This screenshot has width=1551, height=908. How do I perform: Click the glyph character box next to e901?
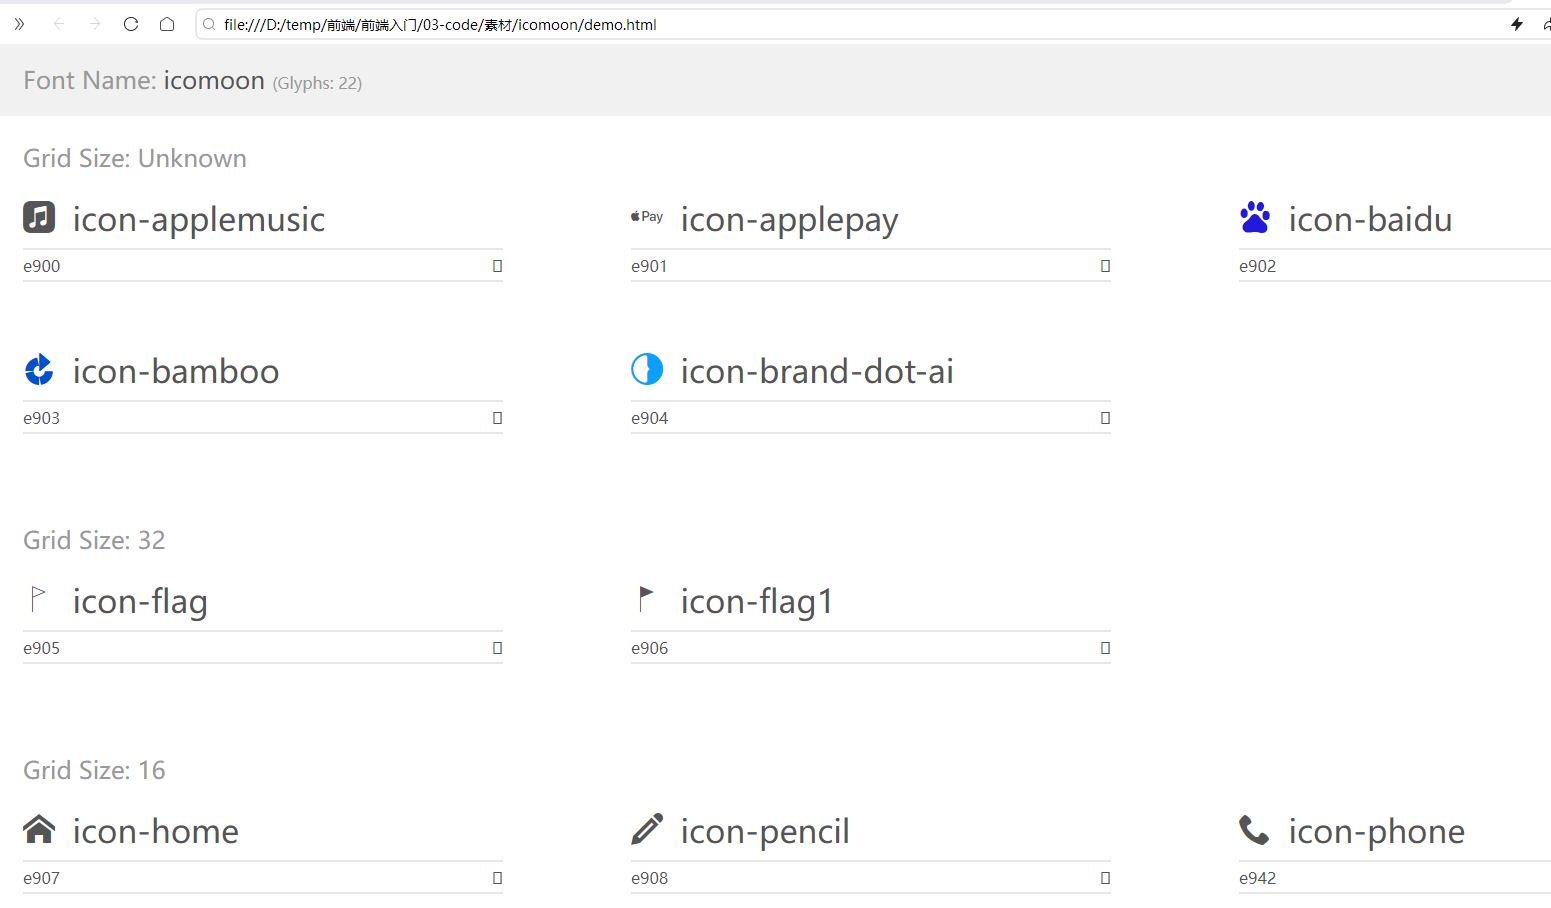1105,266
